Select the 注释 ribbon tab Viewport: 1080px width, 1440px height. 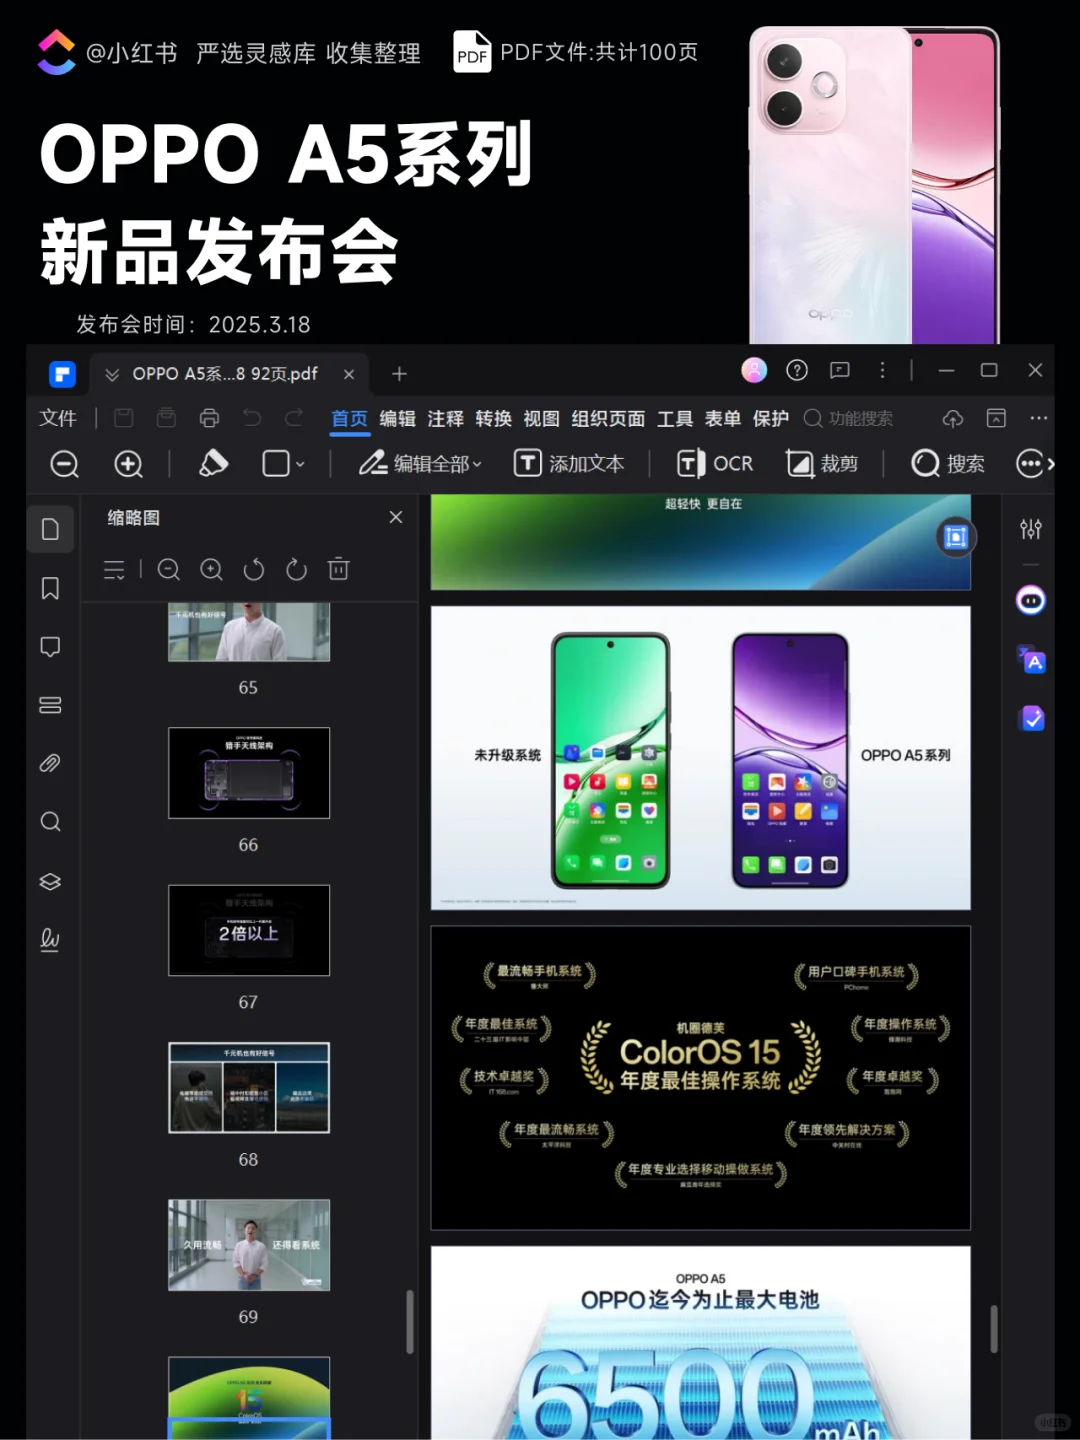[446, 419]
